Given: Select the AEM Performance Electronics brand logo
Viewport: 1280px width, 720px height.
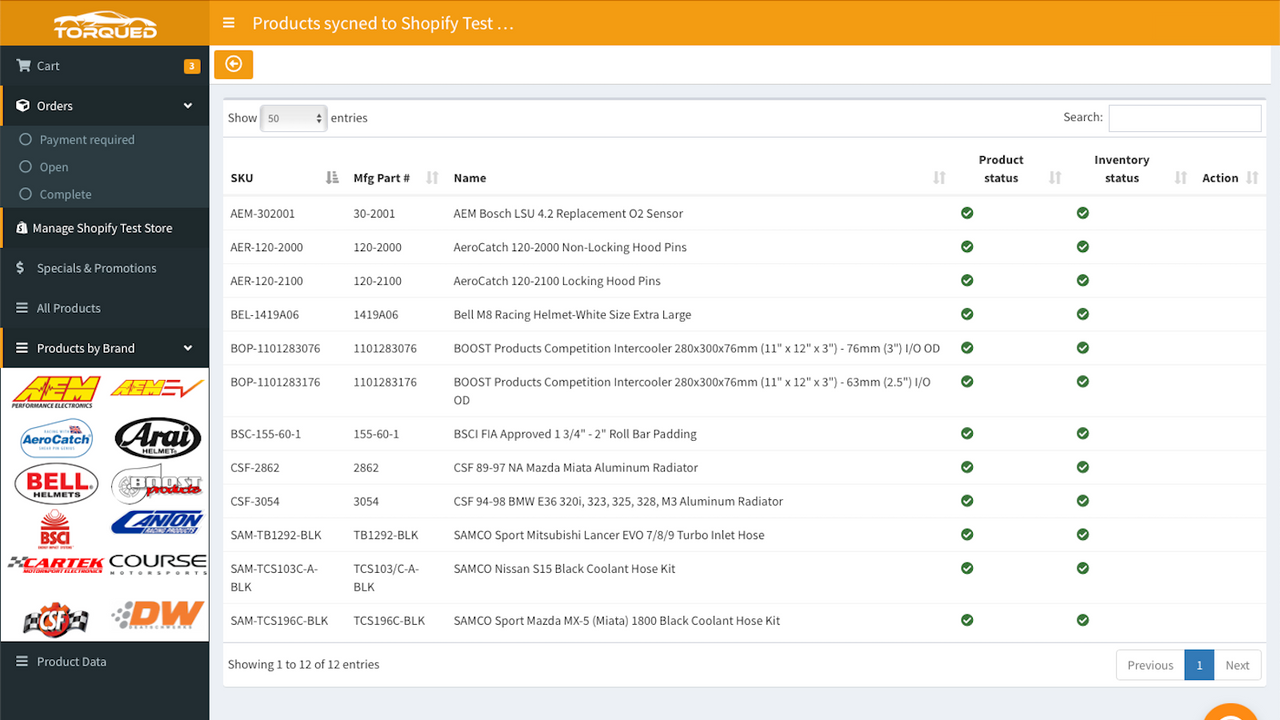Looking at the screenshot, I should [56, 392].
